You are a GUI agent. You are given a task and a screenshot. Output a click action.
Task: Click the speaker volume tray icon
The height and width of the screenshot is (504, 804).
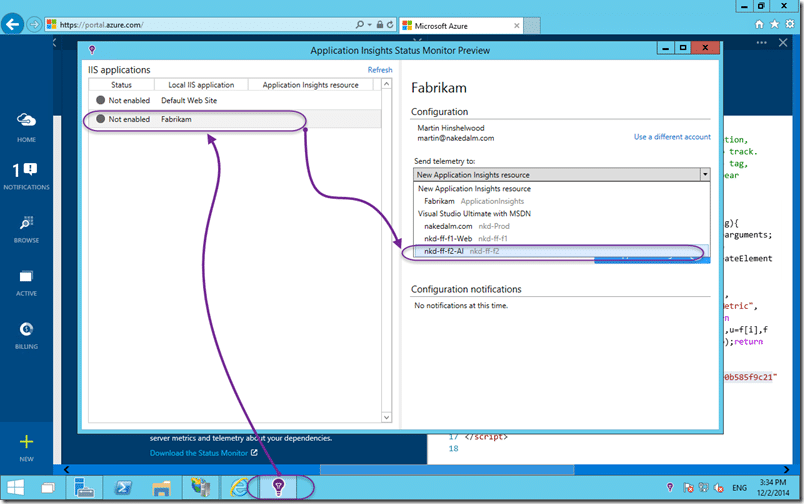pyautogui.click(x=719, y=488)
